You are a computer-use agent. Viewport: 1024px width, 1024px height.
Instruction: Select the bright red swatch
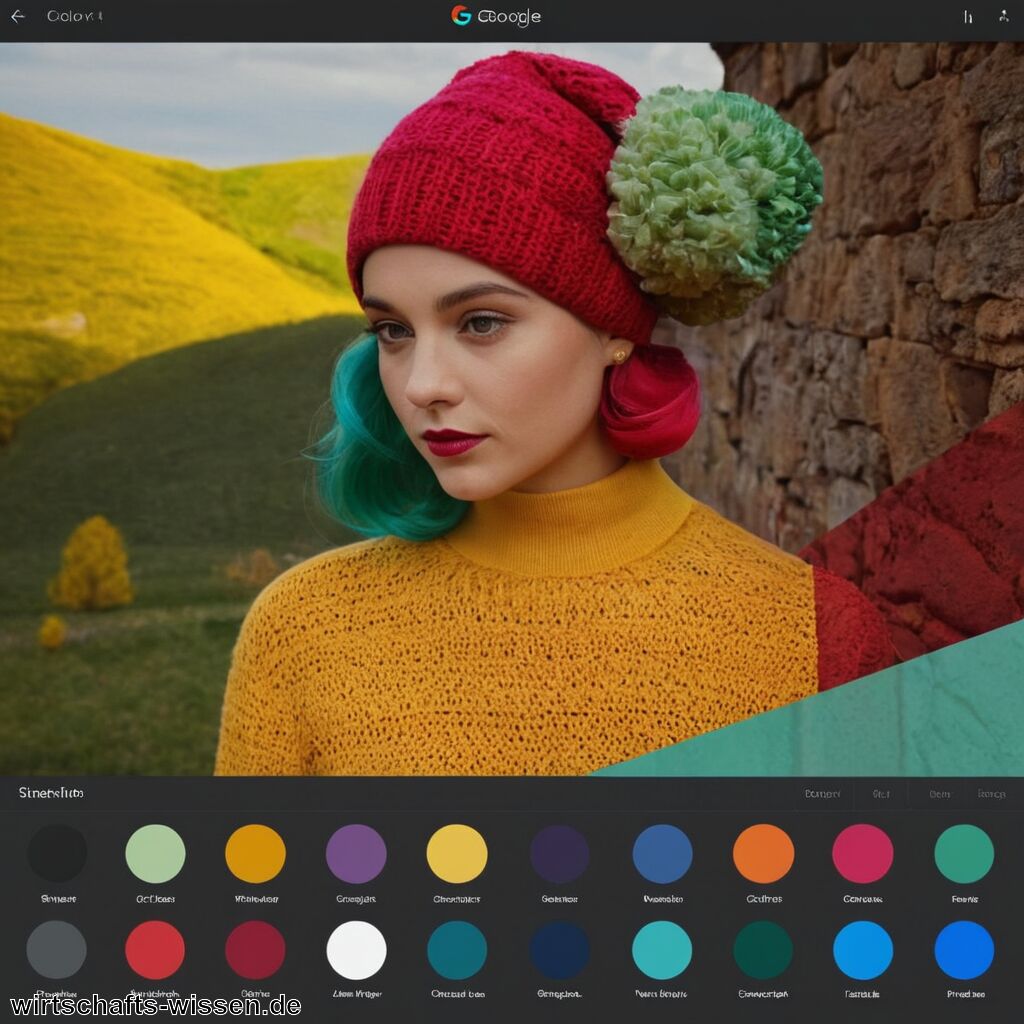pyautogui.click(x=155, y=950)
